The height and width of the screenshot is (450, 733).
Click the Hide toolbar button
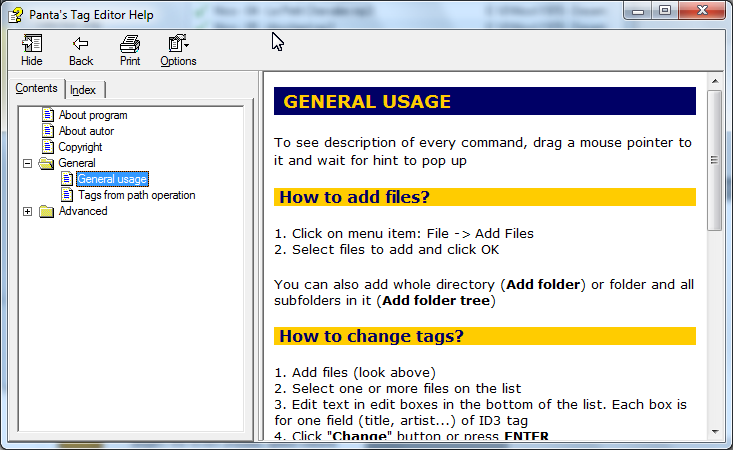(32, 50)
